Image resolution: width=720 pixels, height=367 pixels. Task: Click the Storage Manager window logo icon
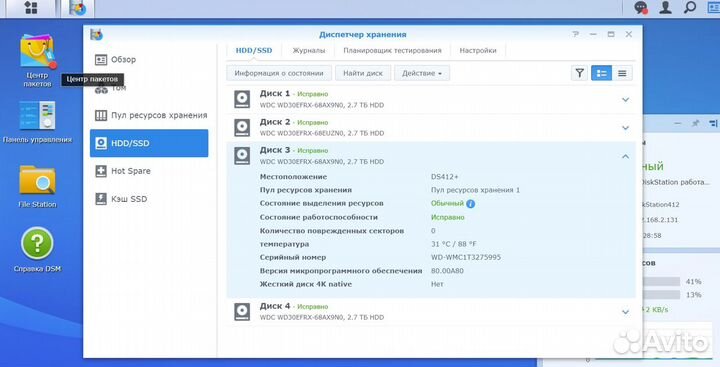tap(96, 34)
